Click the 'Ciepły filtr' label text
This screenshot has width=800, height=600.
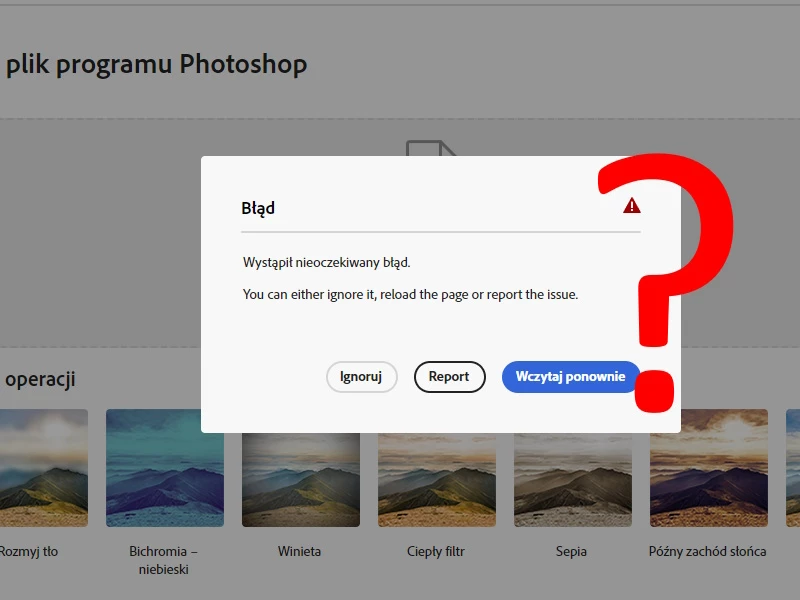tap(436, 552)
